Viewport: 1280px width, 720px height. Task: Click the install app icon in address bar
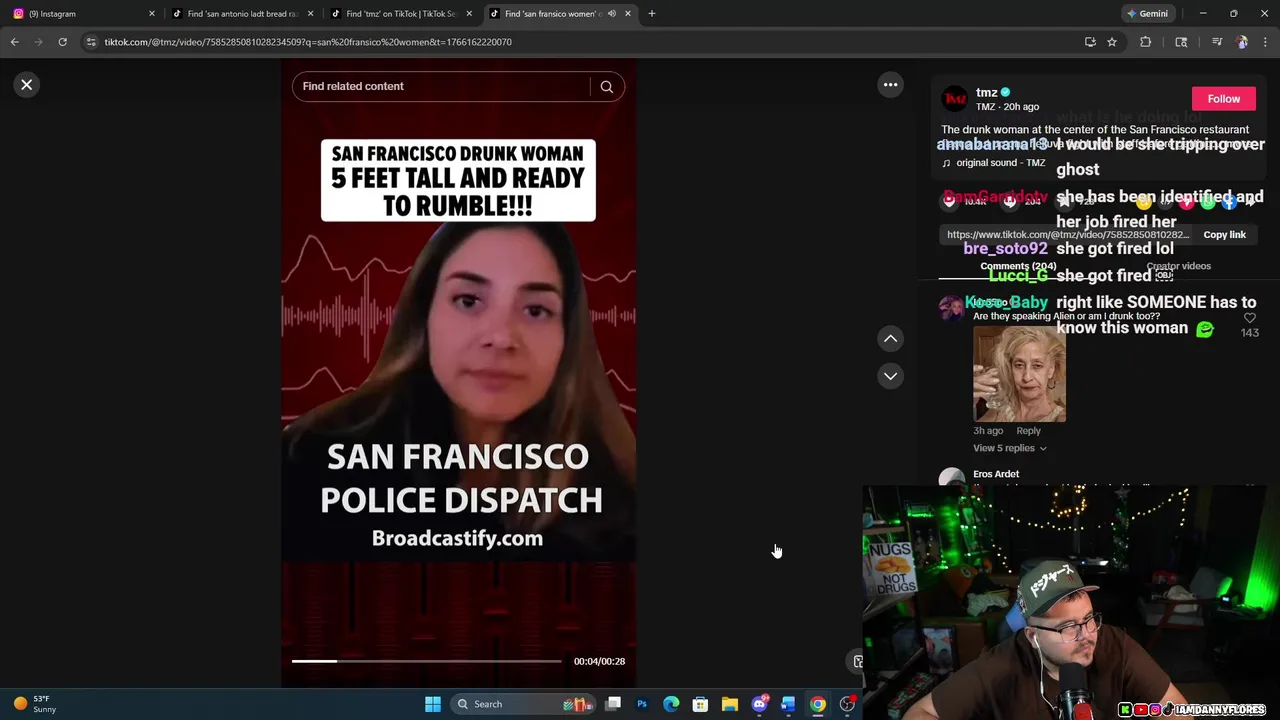click(x=1090, y=42)
